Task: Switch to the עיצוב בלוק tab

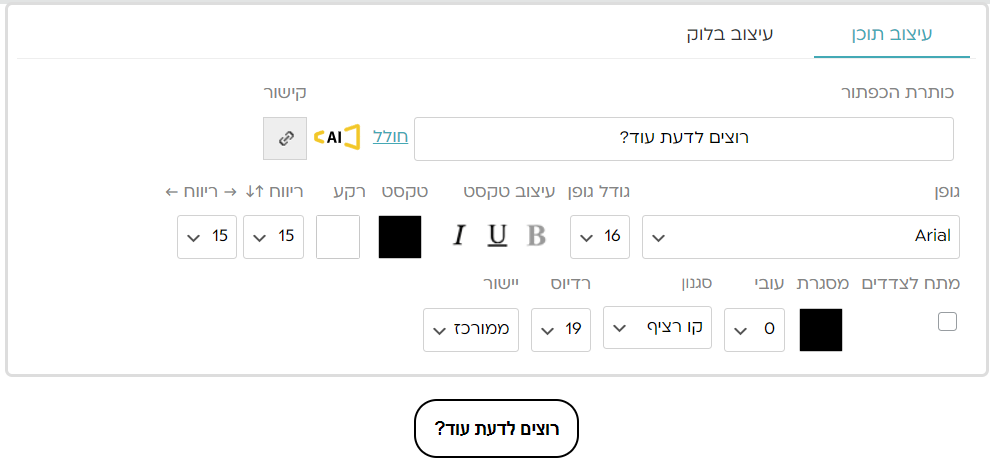Action: click(x=730, y=35)
